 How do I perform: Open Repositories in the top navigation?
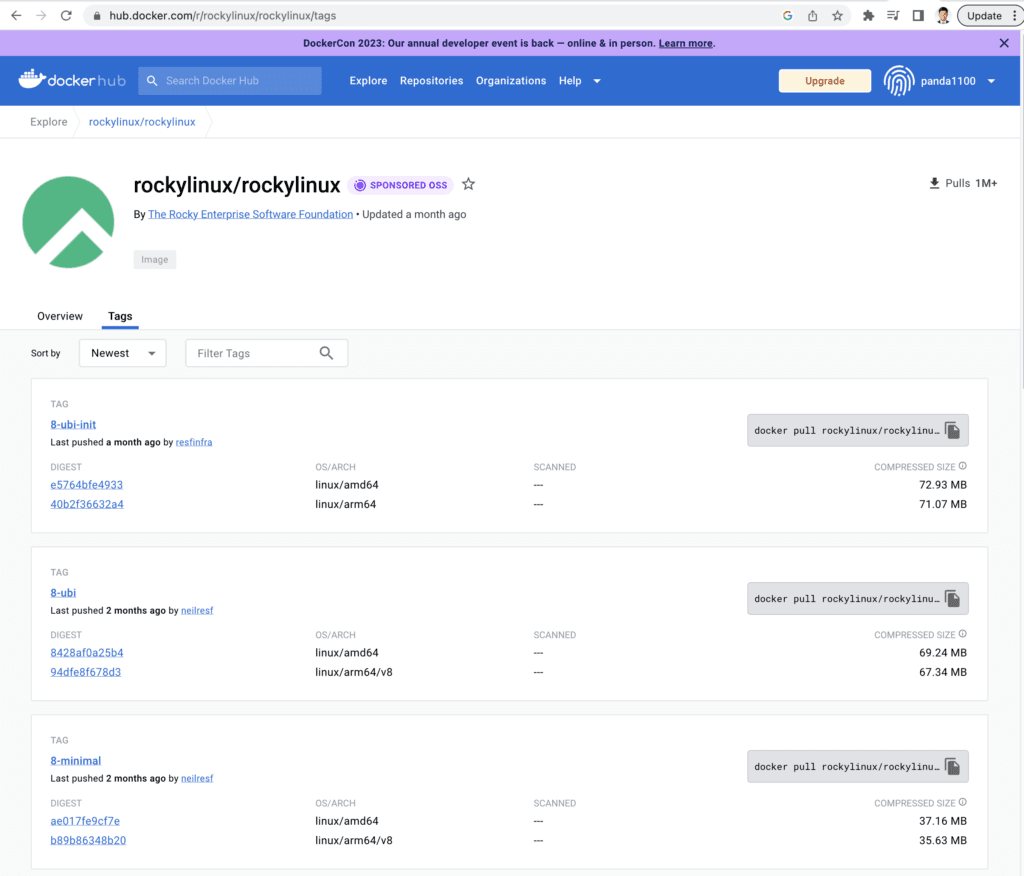coord(431,81)
